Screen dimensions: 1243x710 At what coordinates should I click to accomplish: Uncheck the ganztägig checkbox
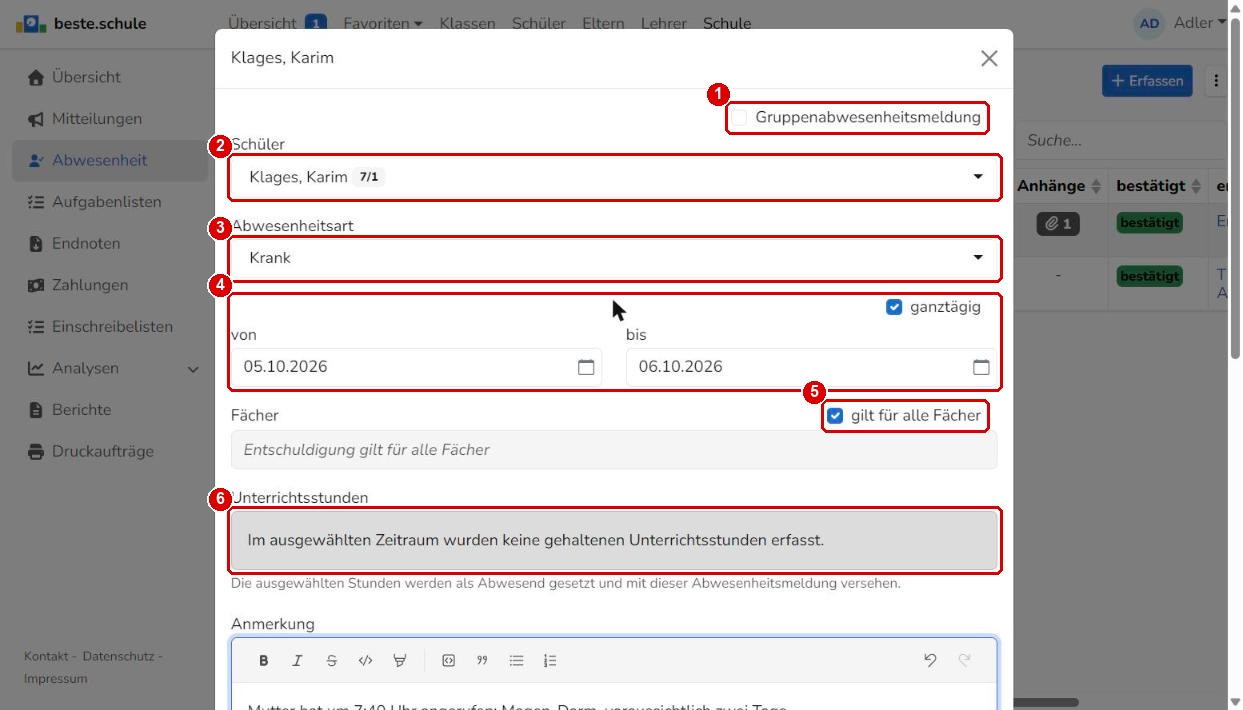894,307
